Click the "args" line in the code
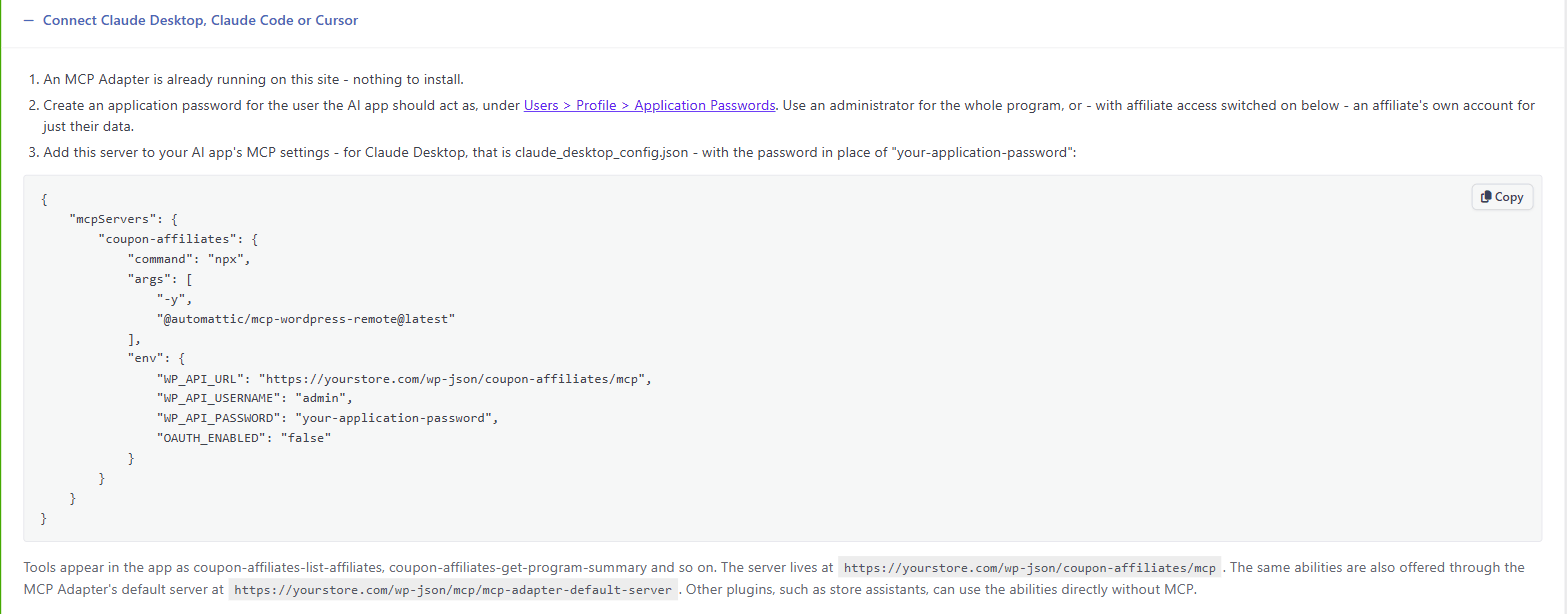This screenshot has height=614, width=1567. (160, 279)
